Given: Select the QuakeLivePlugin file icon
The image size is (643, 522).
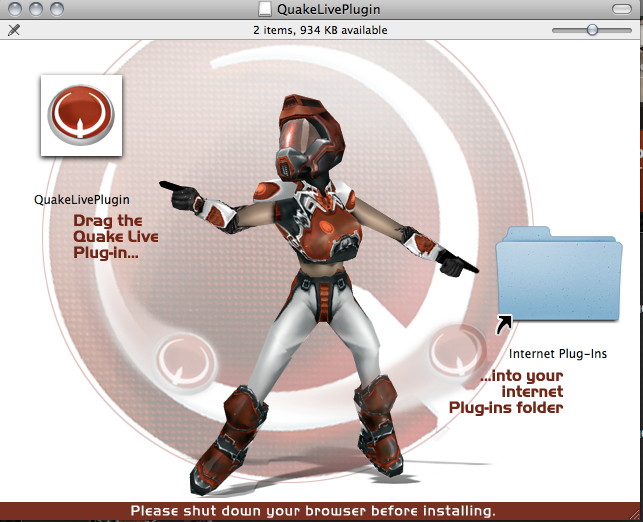Looking at the screenshot, I should pos(81,115).
